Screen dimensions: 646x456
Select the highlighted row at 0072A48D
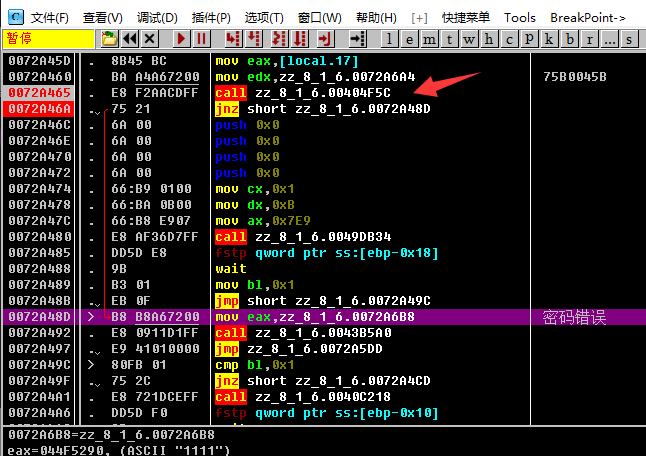click(323, 317)
